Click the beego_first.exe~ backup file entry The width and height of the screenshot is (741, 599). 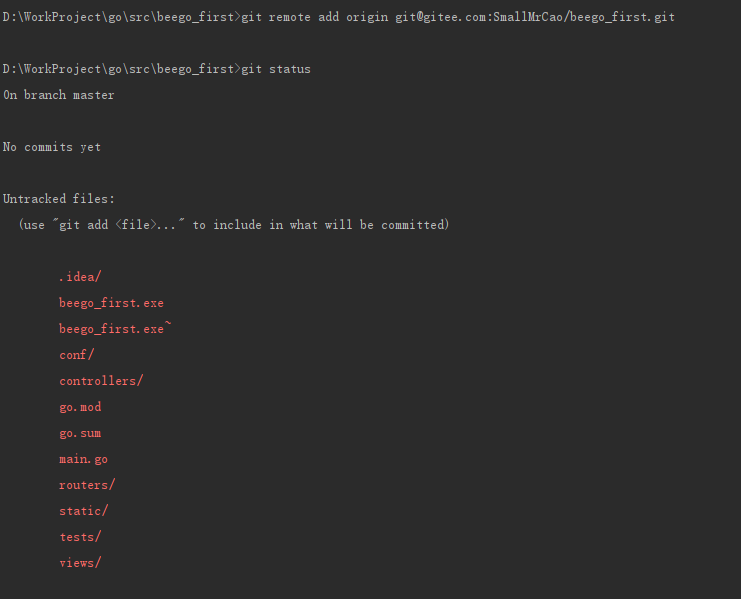click(115, 329)
